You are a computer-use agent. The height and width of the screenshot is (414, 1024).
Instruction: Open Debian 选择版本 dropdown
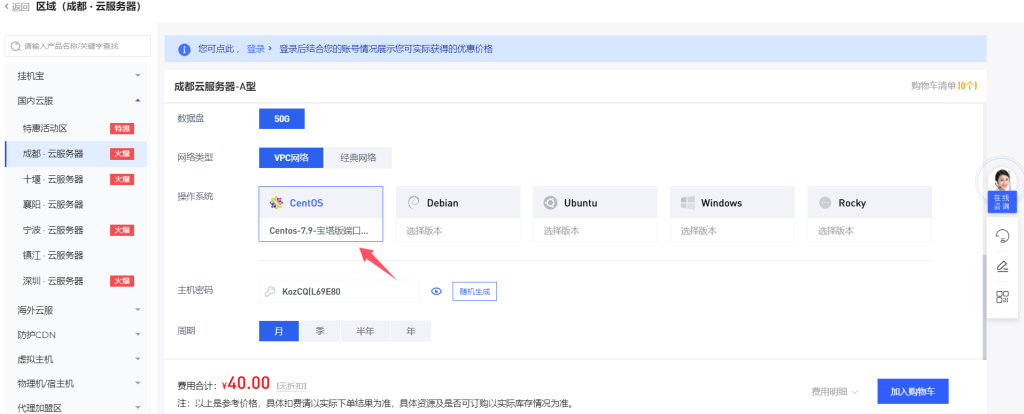(x=458, y=231)
